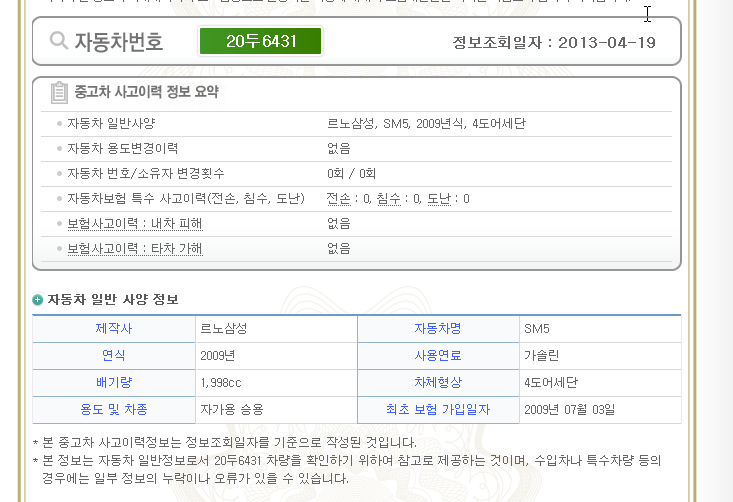733x502 pixels.
Task: Click the value 르노삼성, SM5, 2009년식, 4도어세단
Action: tap(426, 124)
